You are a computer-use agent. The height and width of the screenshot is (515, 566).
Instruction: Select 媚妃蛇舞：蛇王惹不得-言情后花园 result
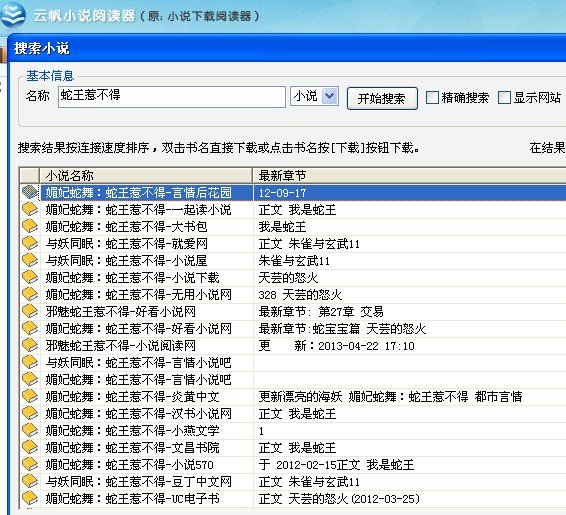[x=139, y=193]
